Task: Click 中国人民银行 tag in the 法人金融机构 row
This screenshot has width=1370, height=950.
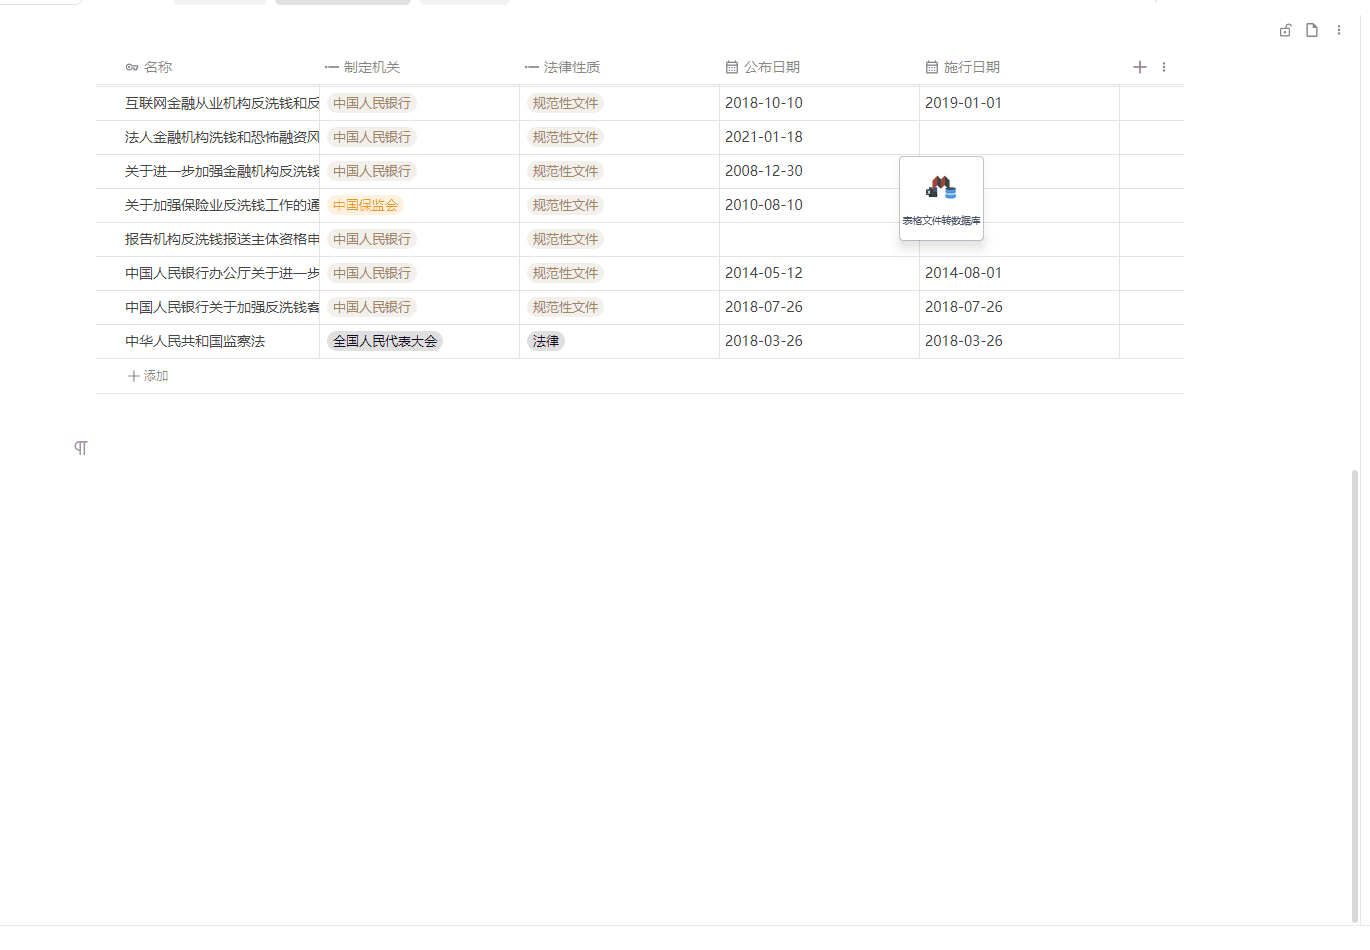Action: (372, 137)
